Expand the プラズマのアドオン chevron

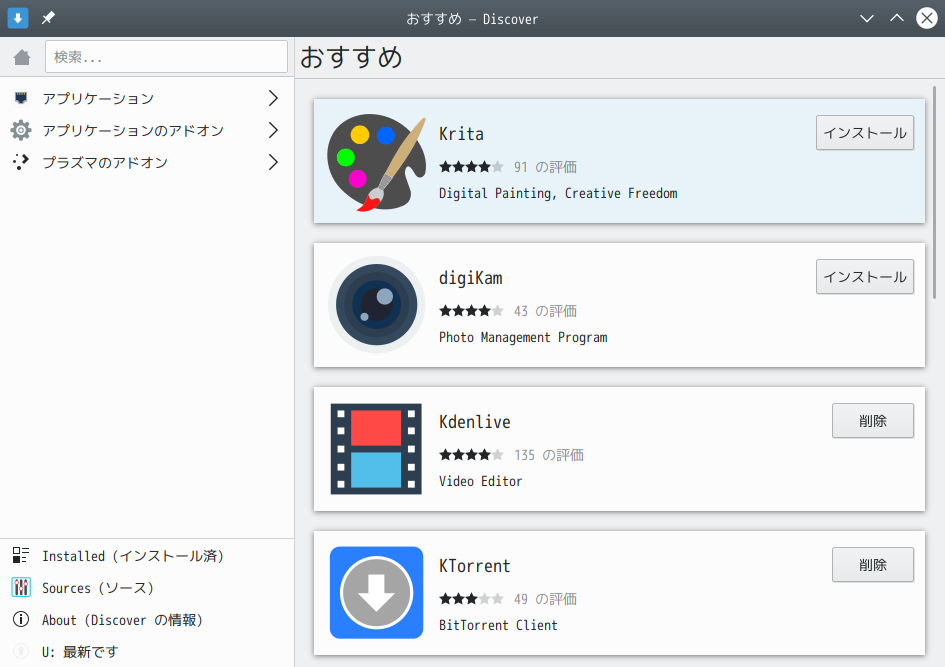pos(273,162)
